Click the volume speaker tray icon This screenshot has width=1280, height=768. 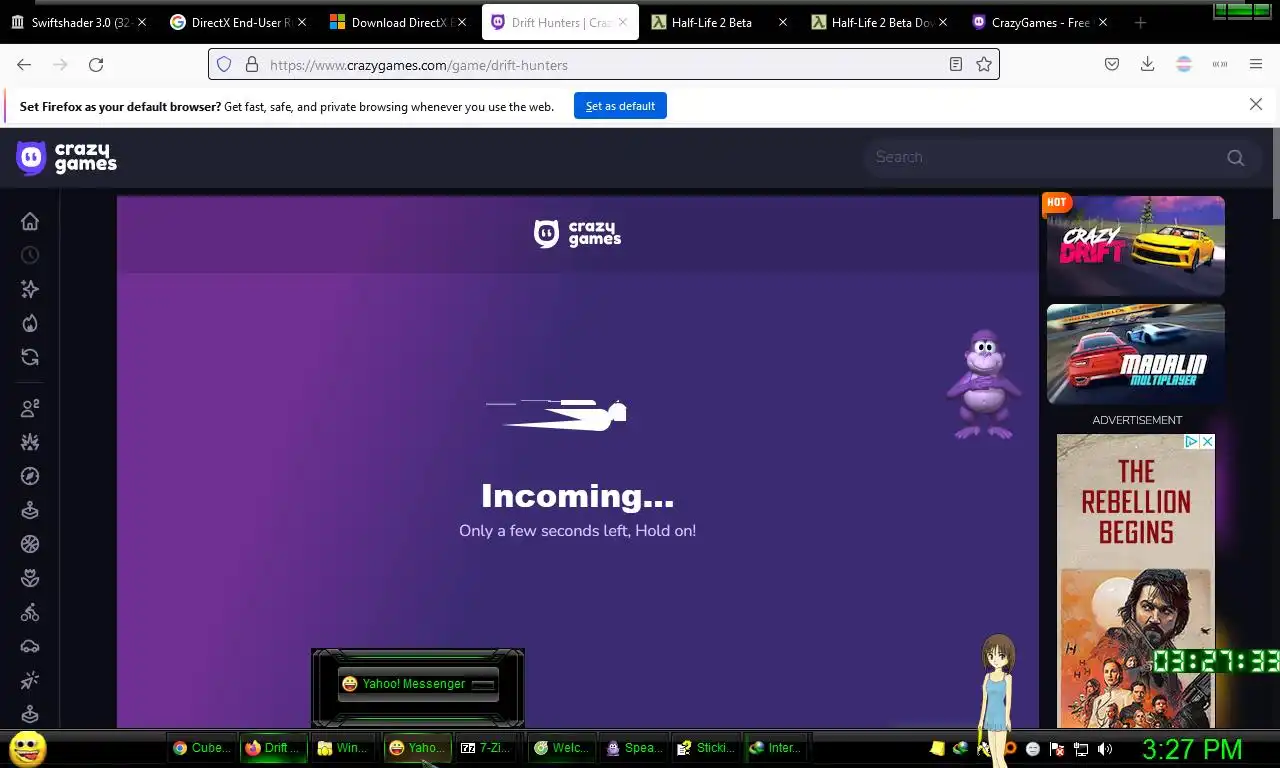pos(1105,748)
